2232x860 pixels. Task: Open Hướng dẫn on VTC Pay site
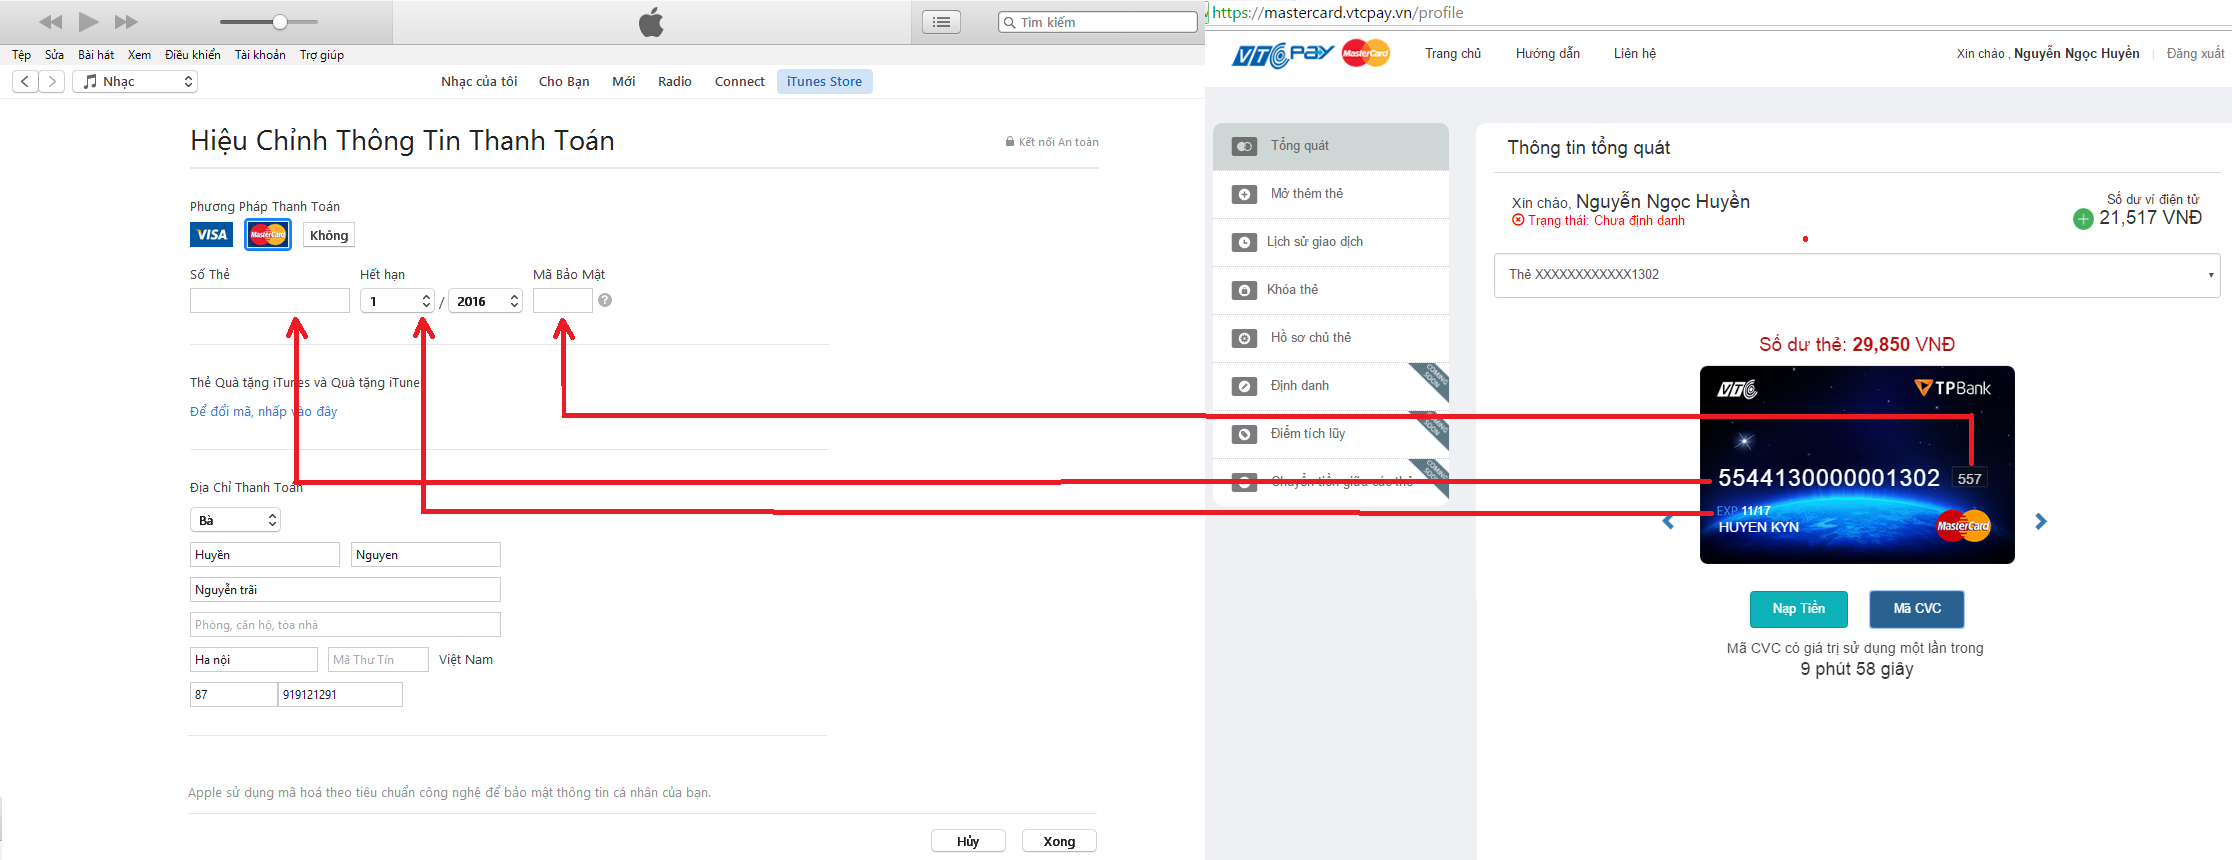coord(1547,54)
